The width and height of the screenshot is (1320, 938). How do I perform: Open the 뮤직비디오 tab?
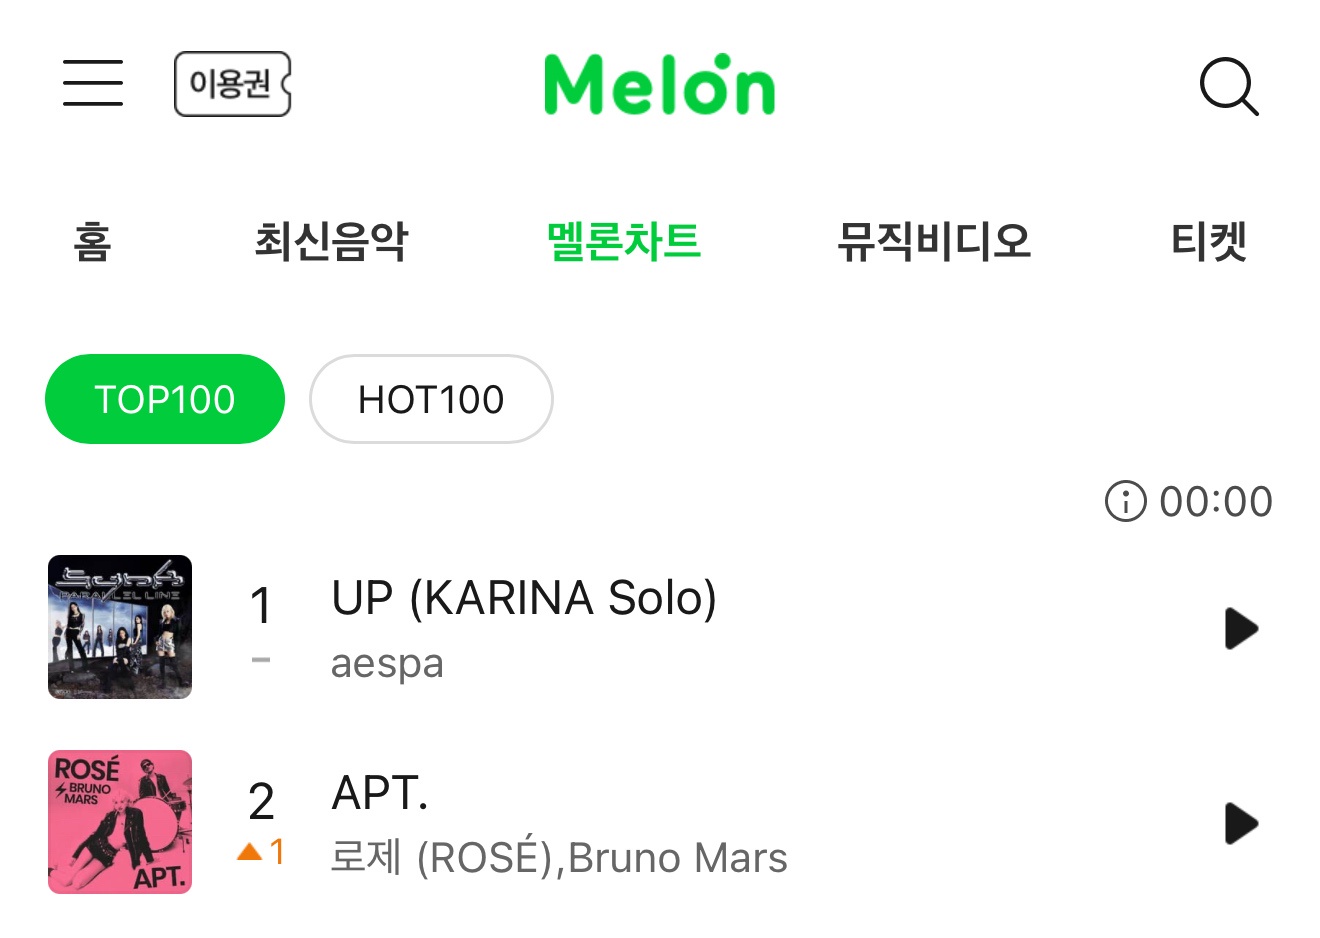[934, 242]
